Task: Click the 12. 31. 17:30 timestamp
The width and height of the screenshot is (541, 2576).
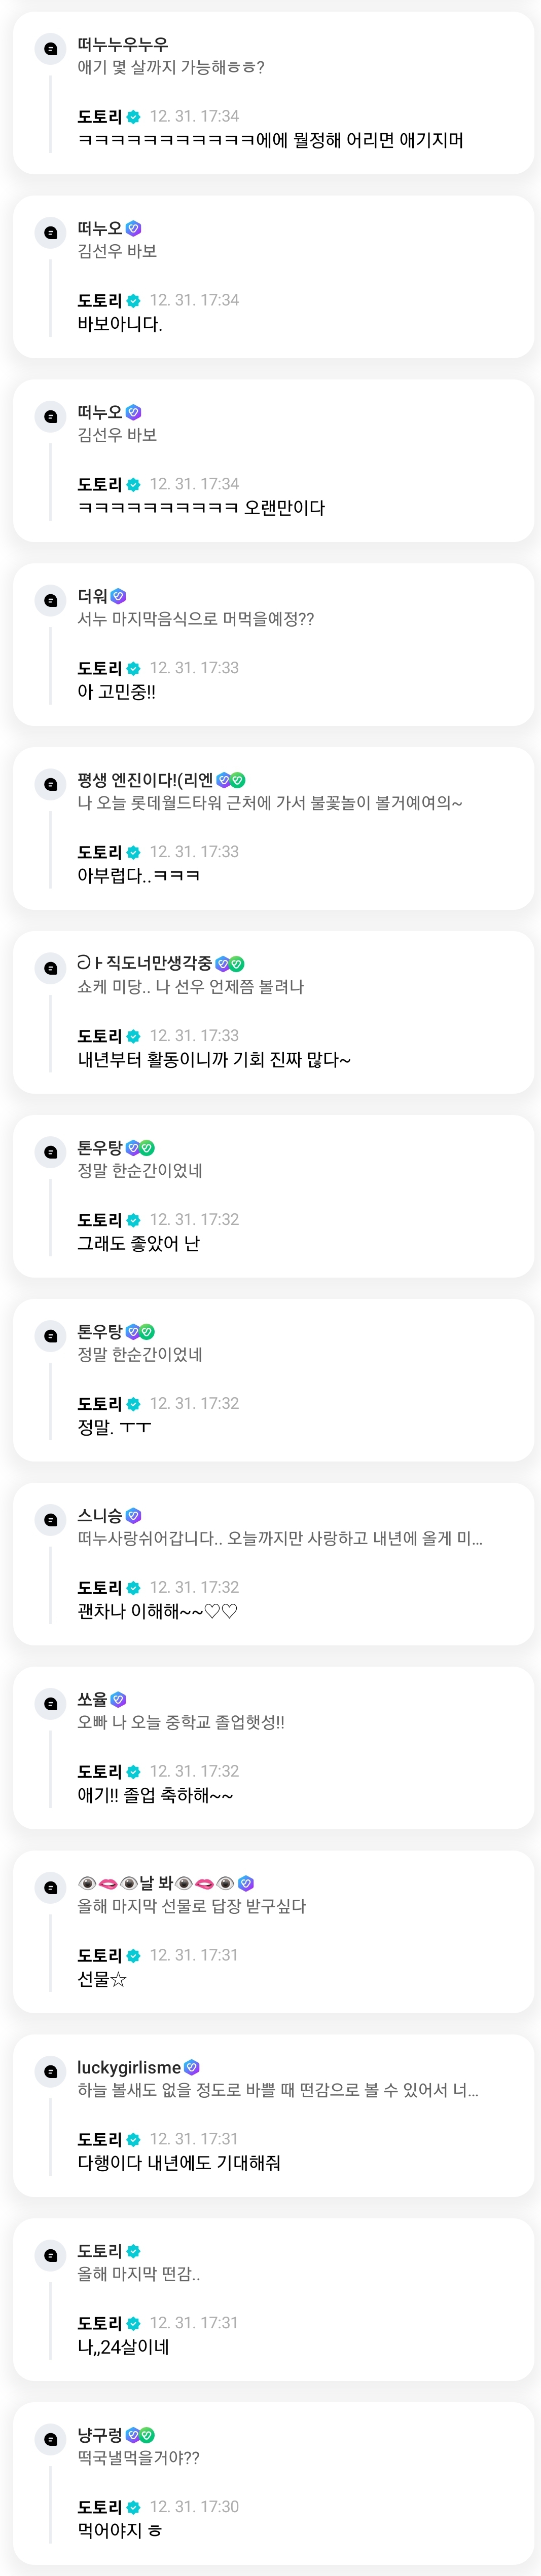Action: (x=194, y=2506)
